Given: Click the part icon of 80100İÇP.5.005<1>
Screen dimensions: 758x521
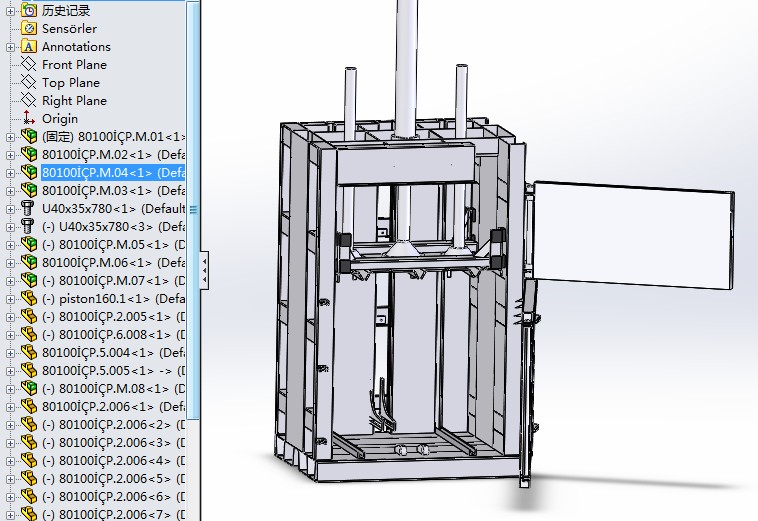Looking at the screenshot, I should [x=29, y=371].
